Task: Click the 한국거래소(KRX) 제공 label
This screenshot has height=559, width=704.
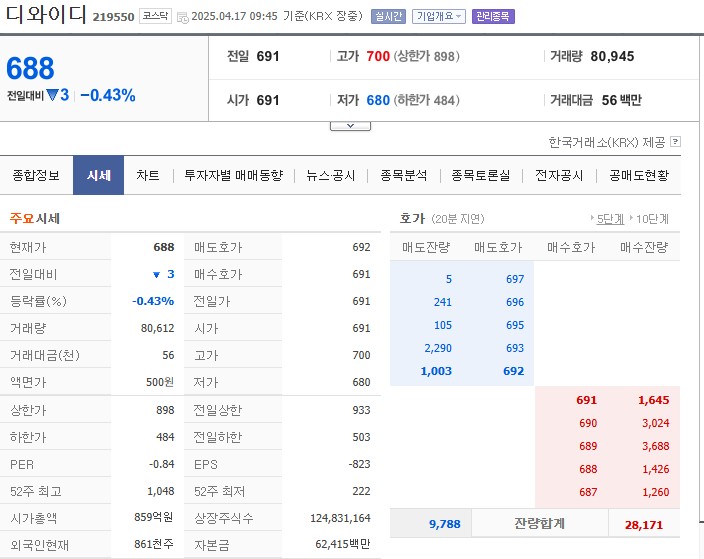Action: coord(607,142)
